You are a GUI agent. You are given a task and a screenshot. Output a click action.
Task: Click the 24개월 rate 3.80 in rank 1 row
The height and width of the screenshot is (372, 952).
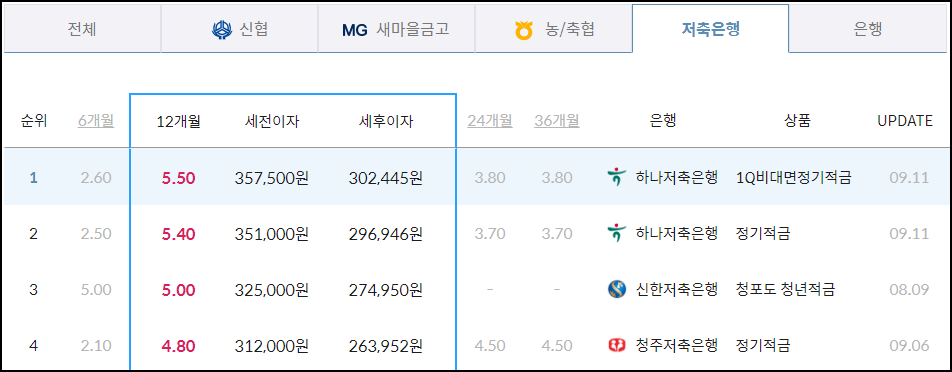(x=490, y=178)
